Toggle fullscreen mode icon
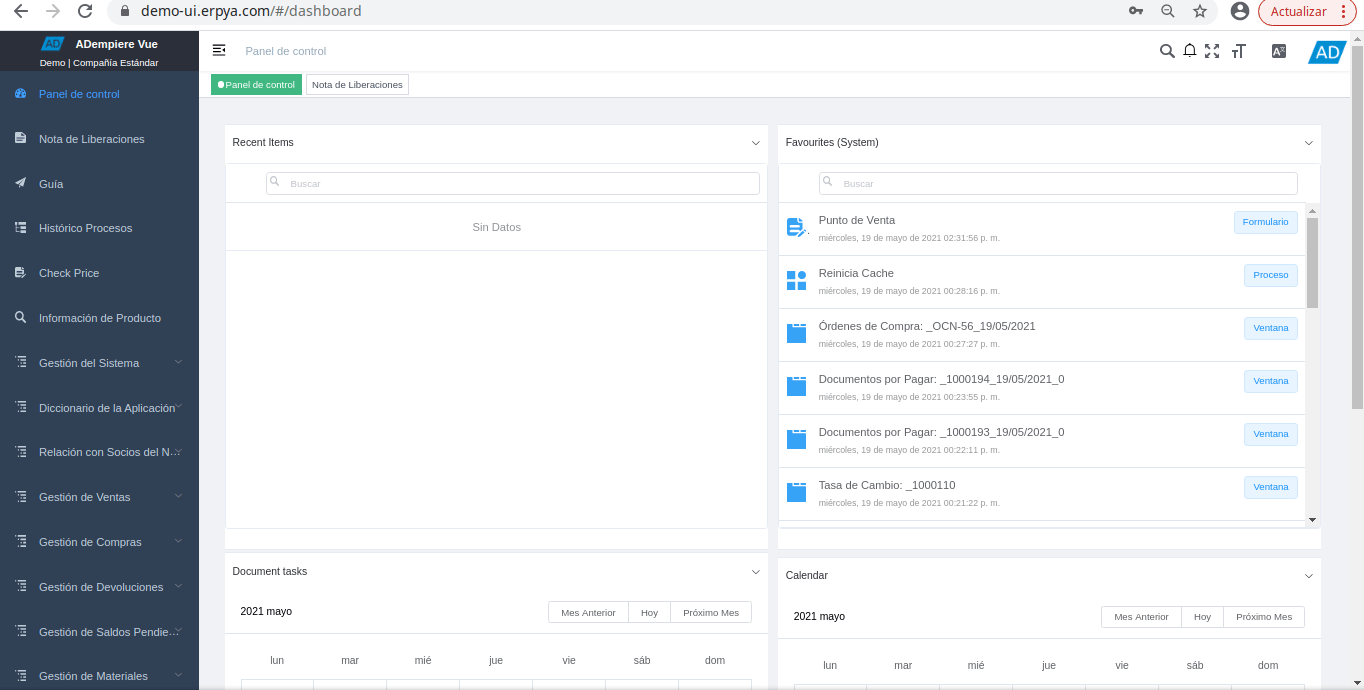Screen dimensions: 1364x690 tap(1212, 51)
